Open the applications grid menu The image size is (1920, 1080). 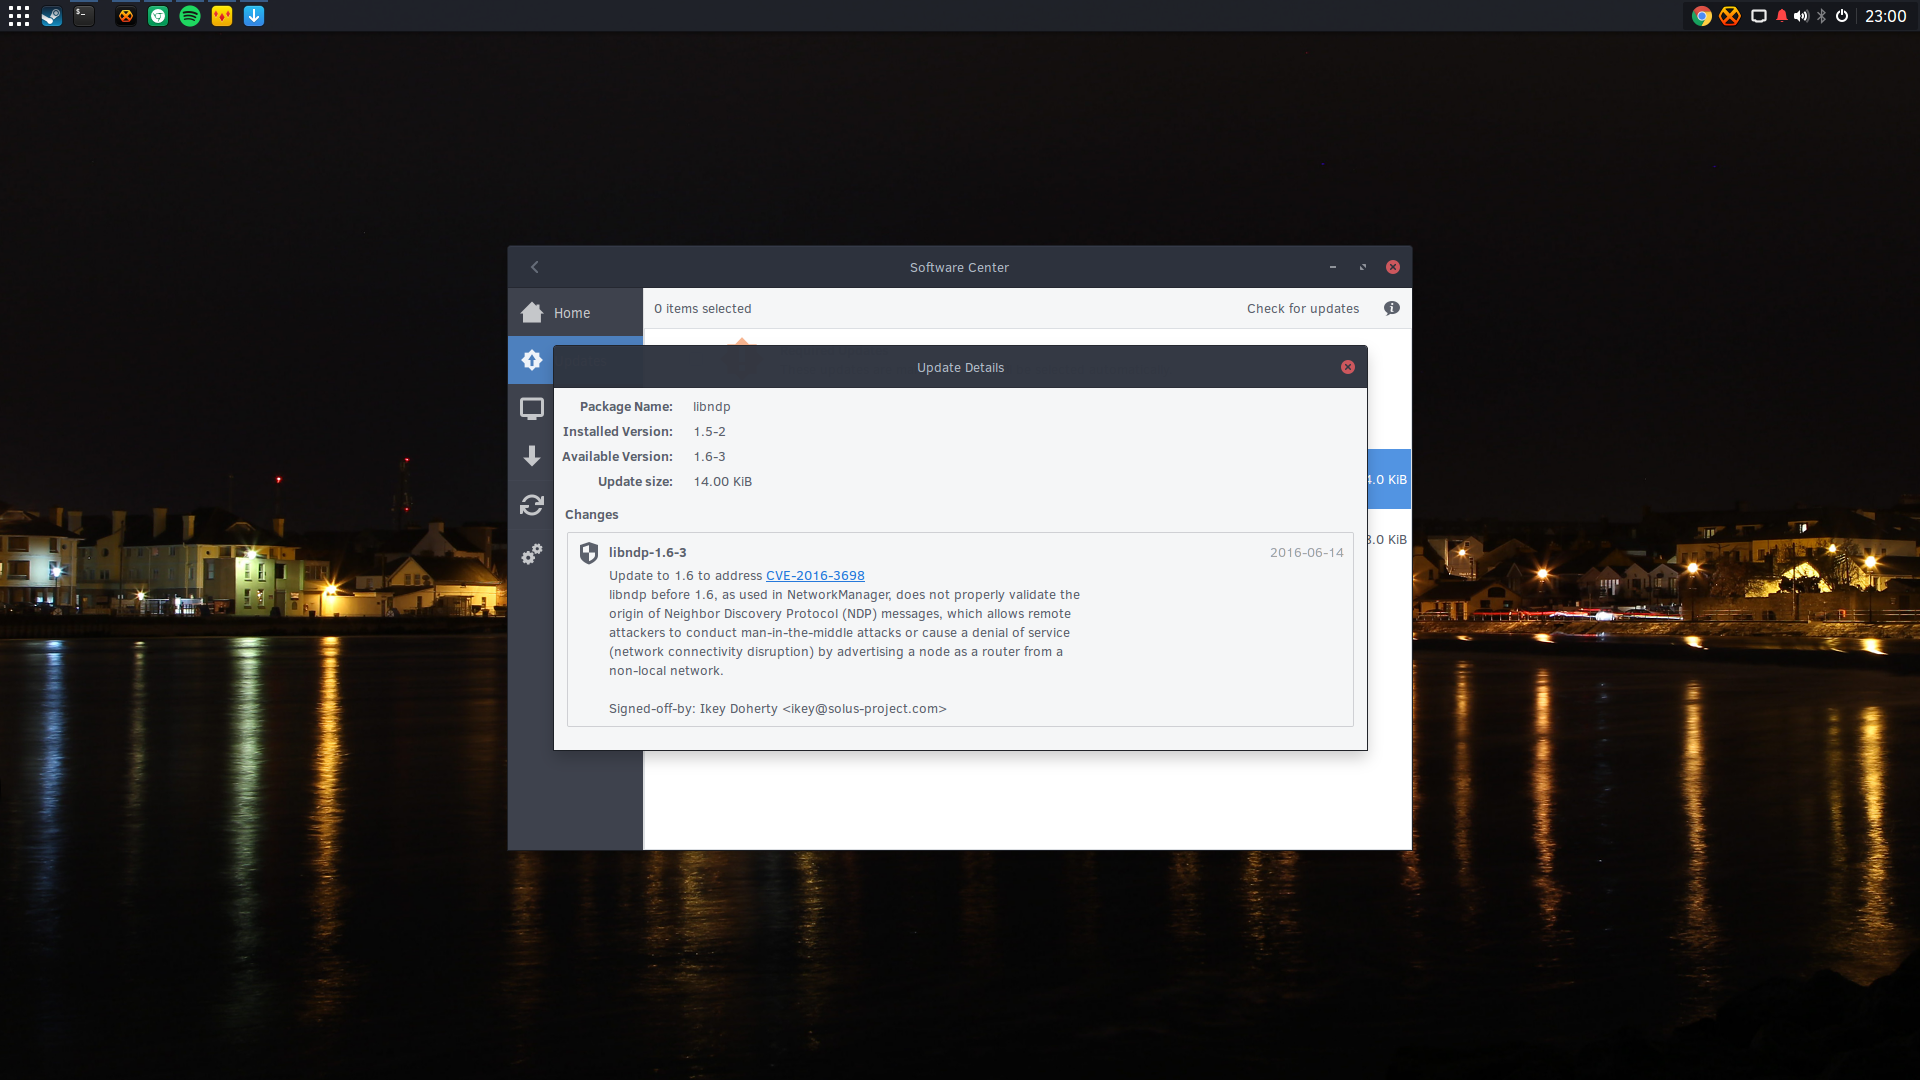click(x=19, y=16)
